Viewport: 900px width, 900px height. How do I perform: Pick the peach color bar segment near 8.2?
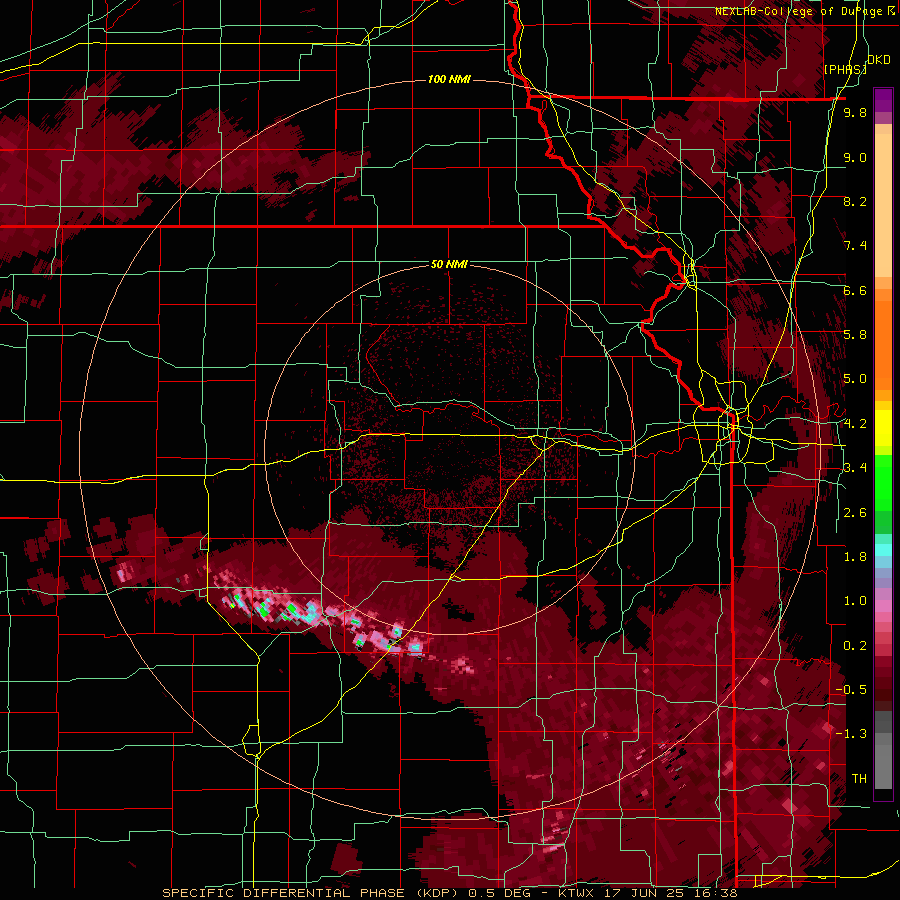tap(883, 207)
